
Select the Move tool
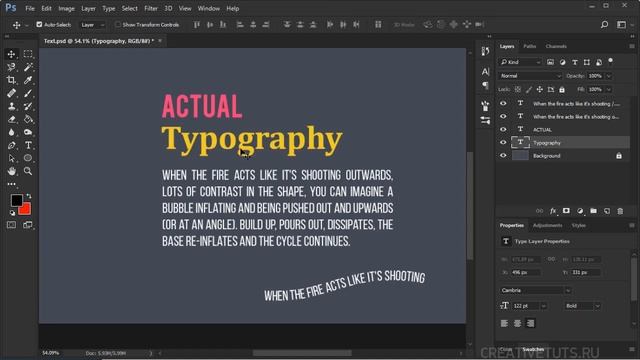coord(11,54)
